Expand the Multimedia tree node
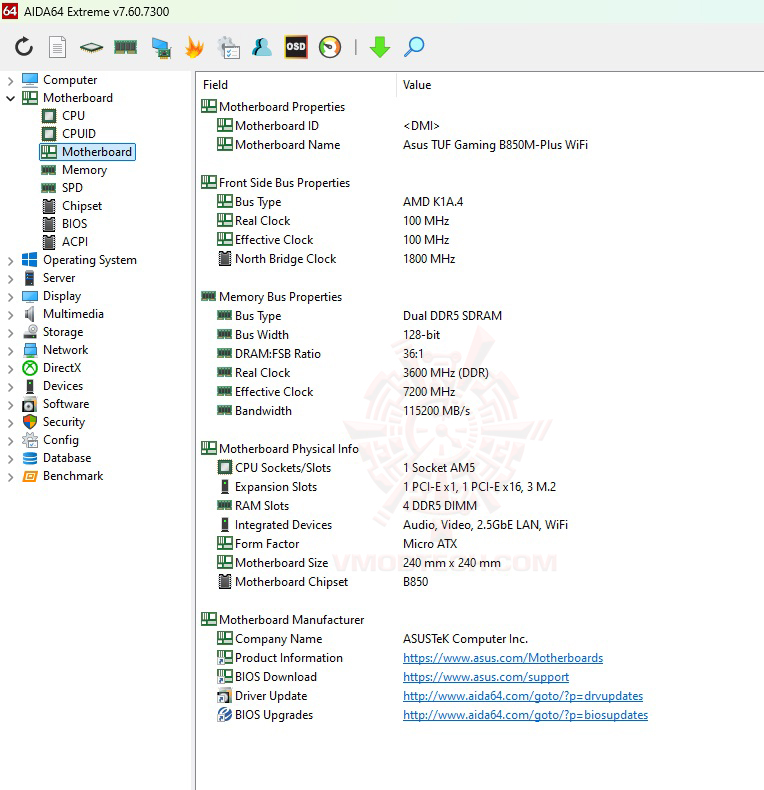Viewport: 764px width, 790px height. point(10,314)
